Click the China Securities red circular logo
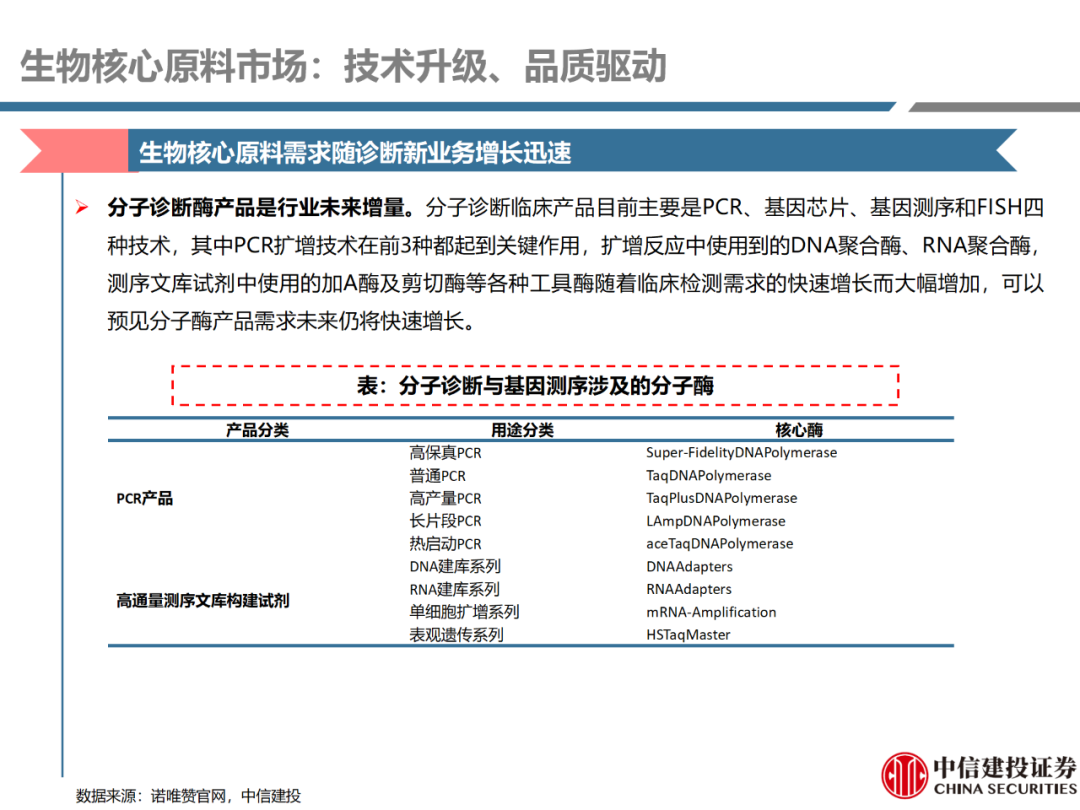 point(904,775)
